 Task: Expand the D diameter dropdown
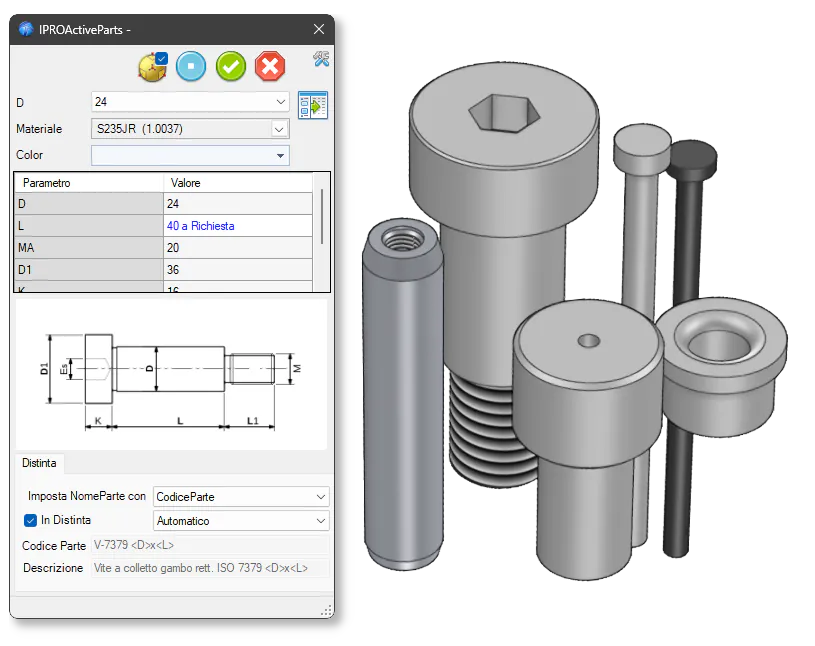[280, 102]
